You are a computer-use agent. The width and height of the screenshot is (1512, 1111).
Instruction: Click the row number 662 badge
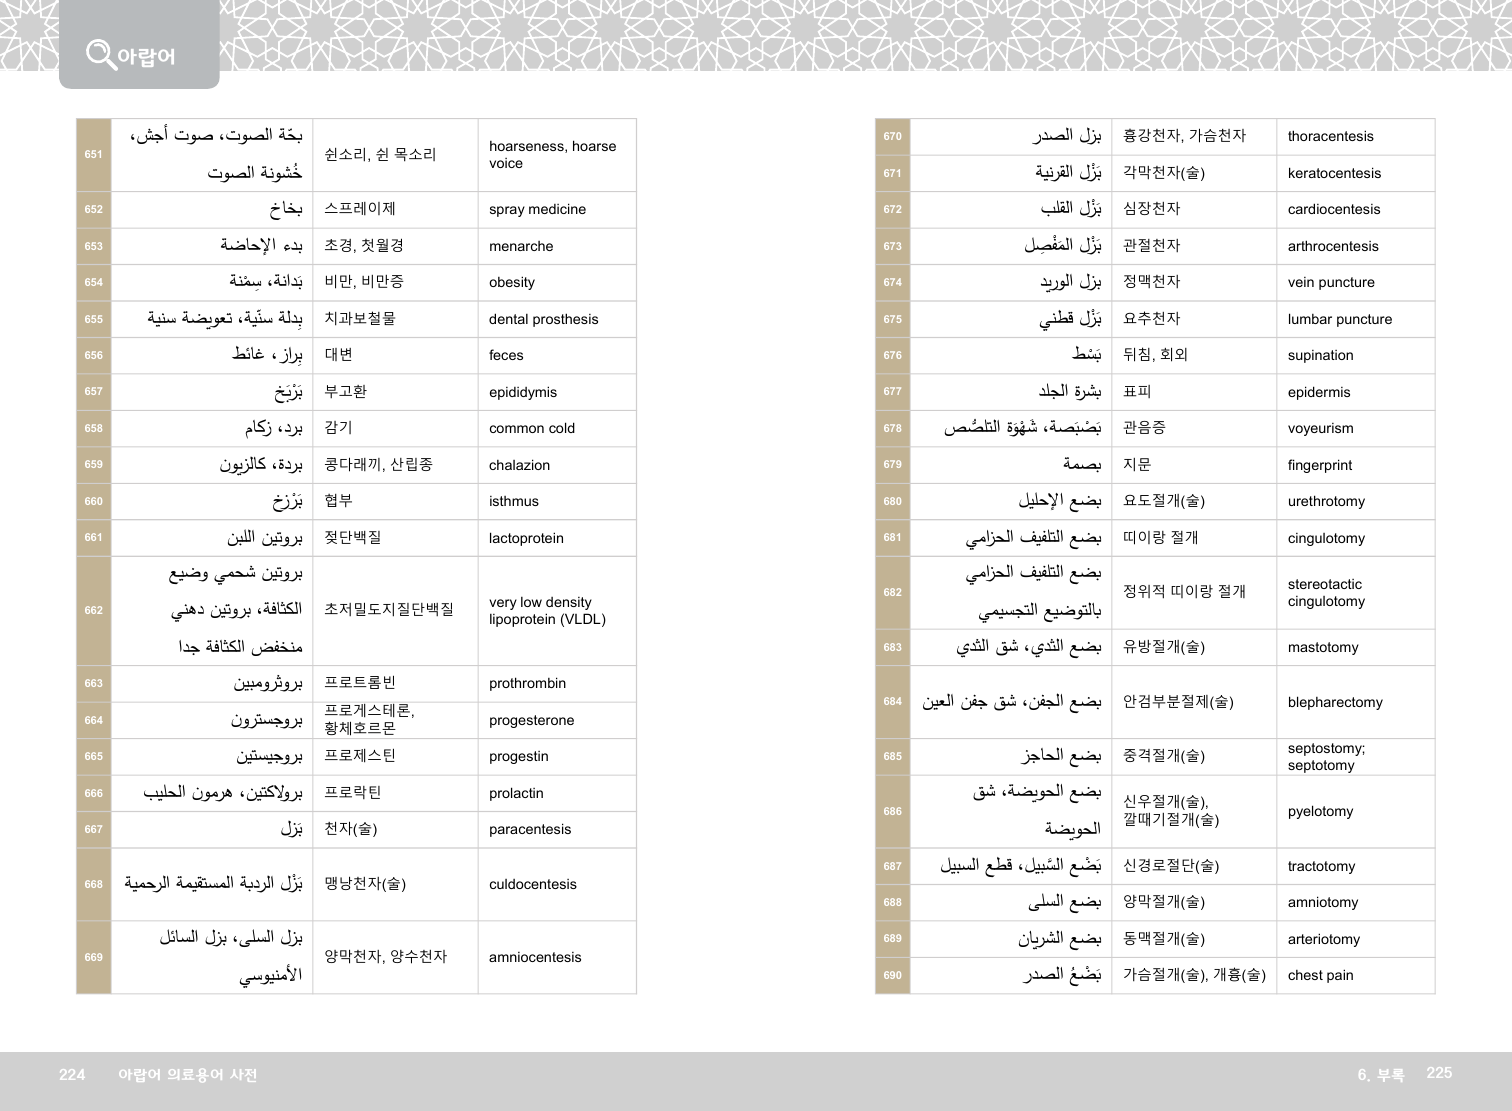coord(93,610)
